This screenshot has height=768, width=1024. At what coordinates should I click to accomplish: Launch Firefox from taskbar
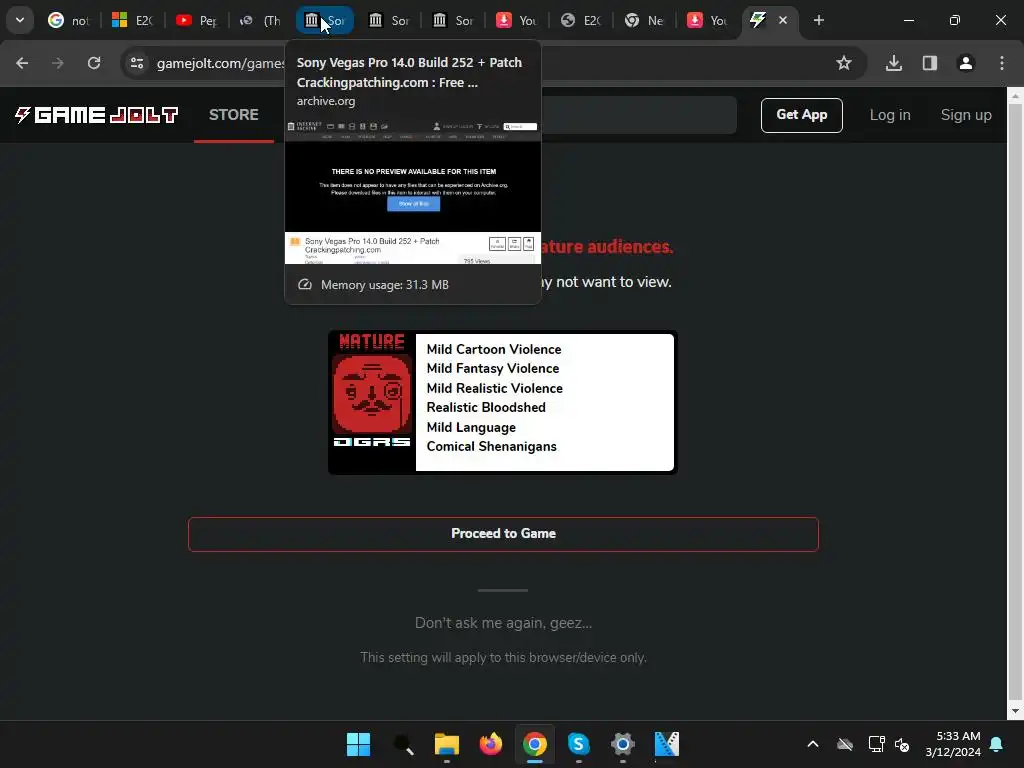pyautogui.click(x=490, y=744)
